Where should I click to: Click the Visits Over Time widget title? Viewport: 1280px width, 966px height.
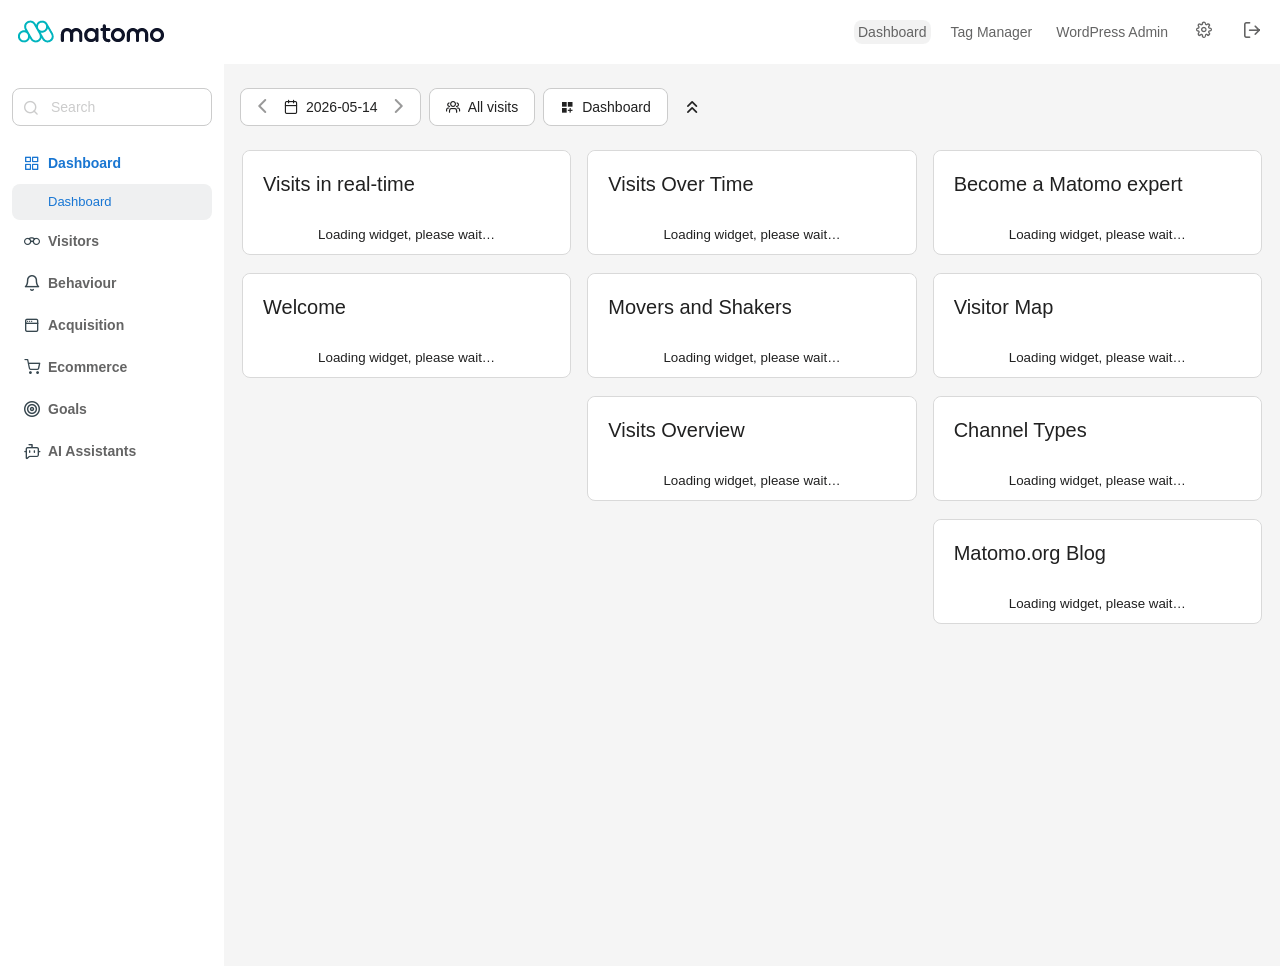[681, 184]
